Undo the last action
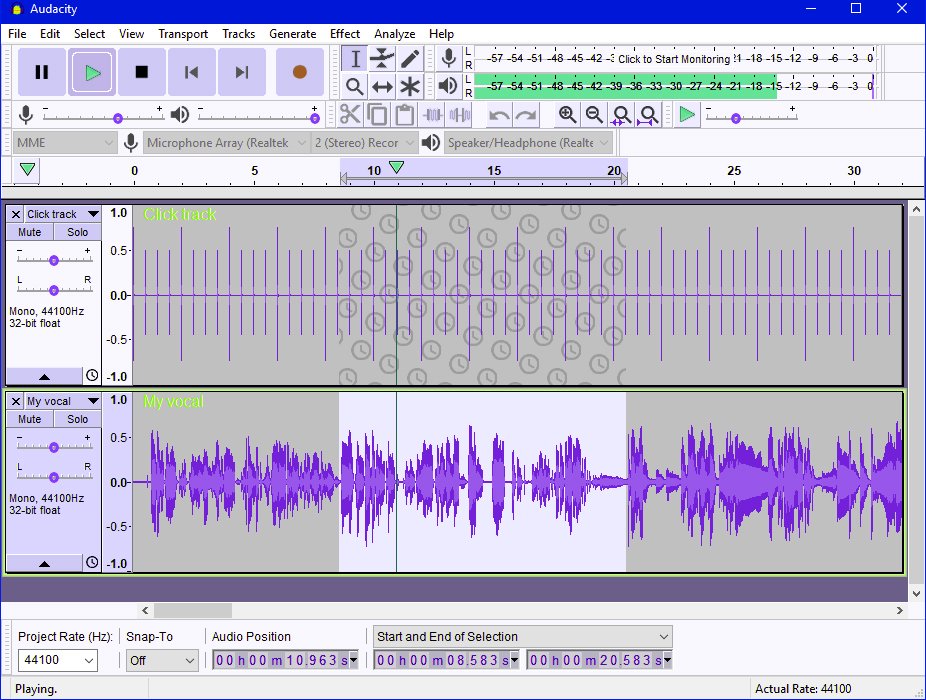The height and width of the screenshot is (700, 926). point(499,115)
